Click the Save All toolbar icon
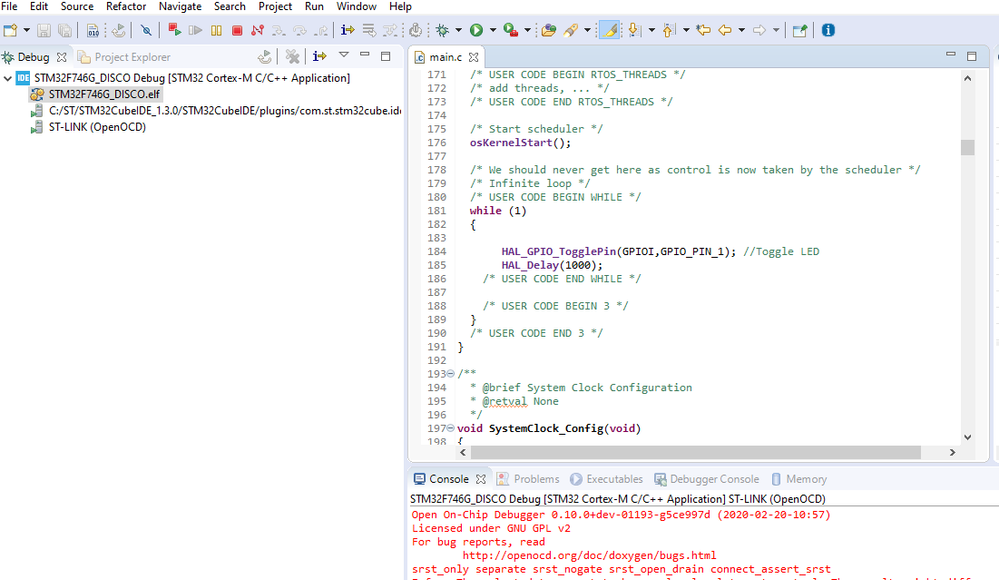 tap(64, 30)
